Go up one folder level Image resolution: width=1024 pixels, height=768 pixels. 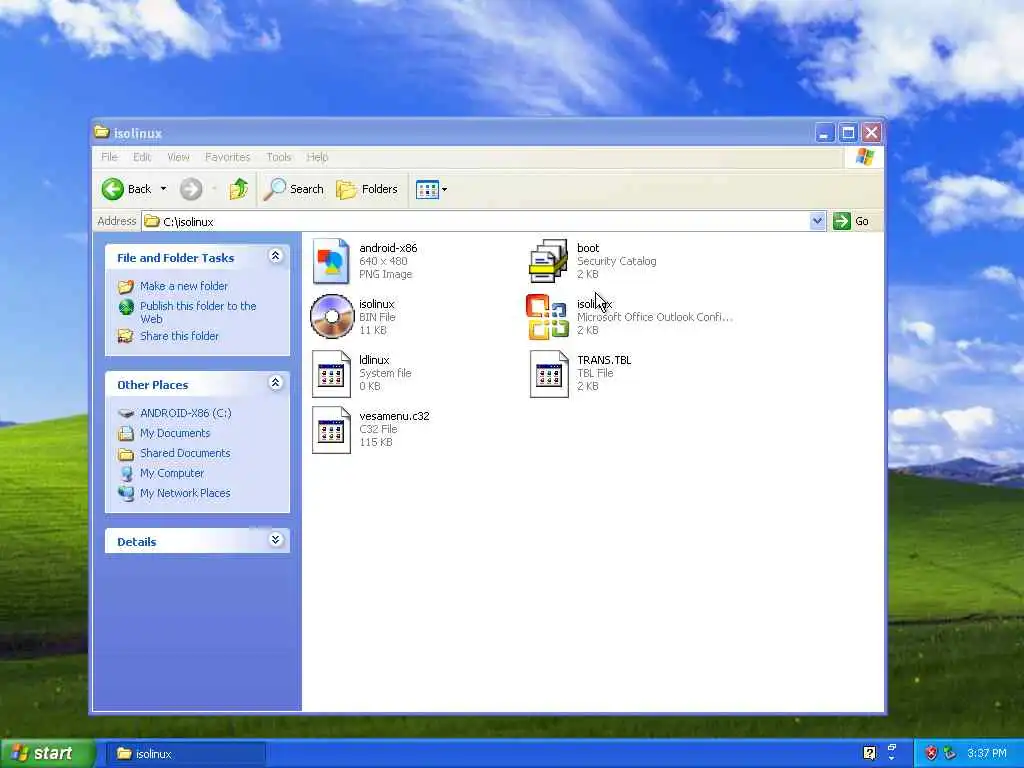238,189
